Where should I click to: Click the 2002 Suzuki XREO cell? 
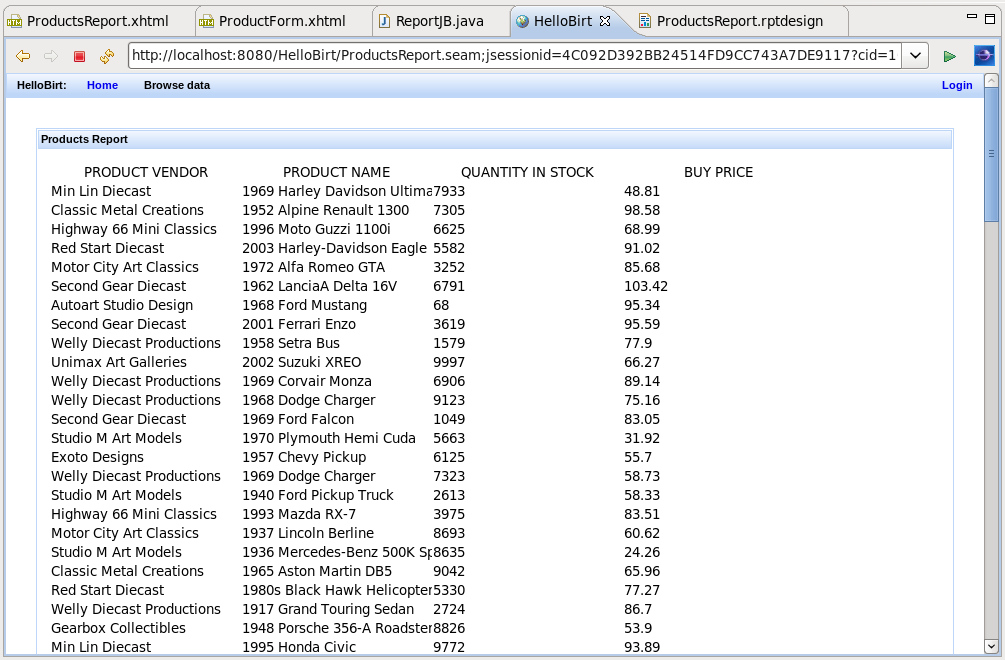coord(302,363)
